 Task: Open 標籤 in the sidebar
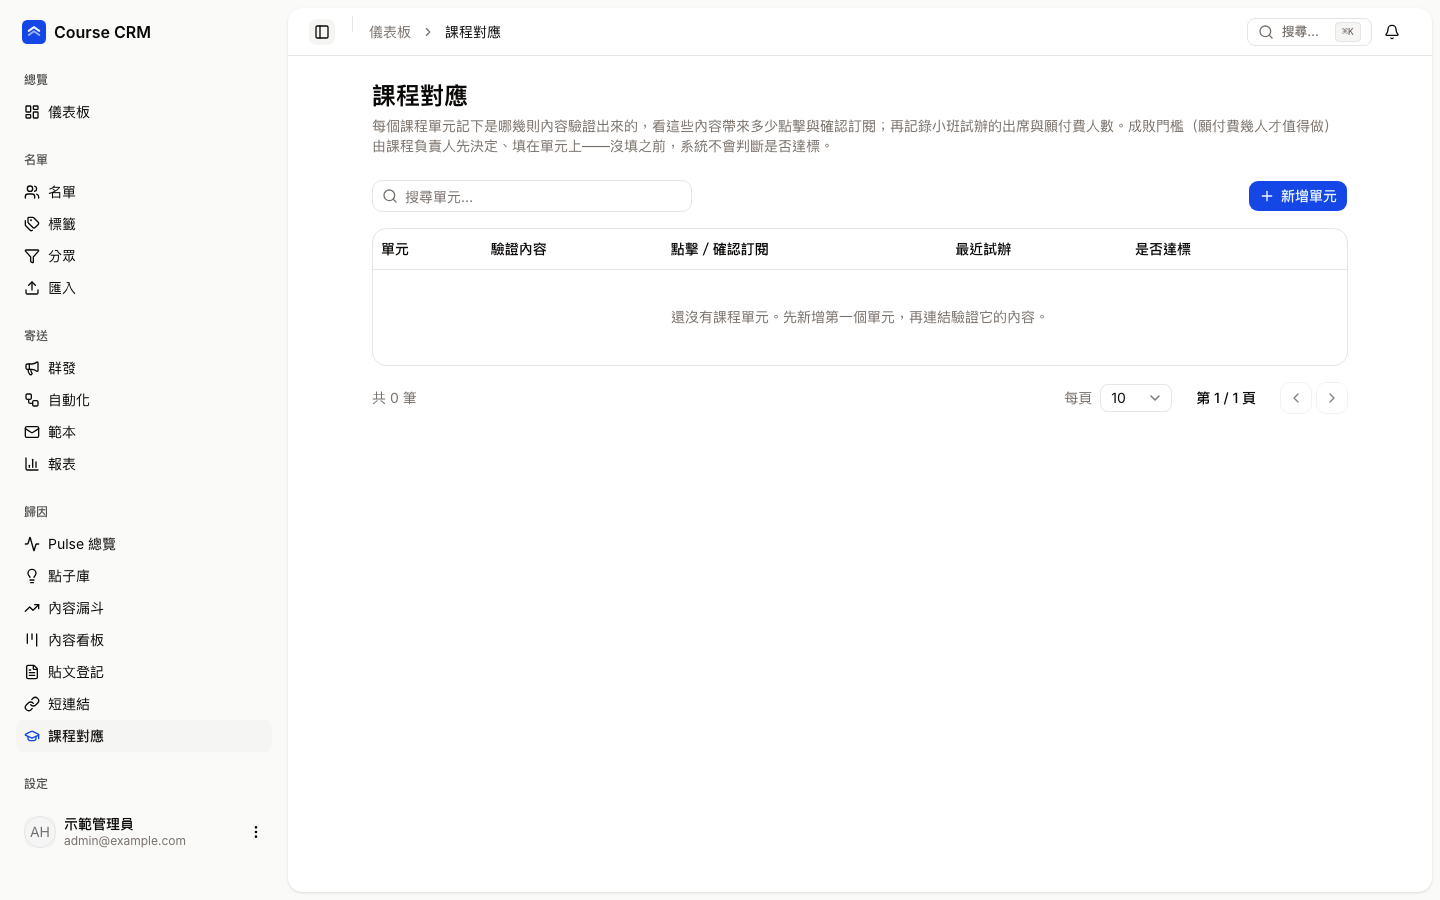[144, 224]
